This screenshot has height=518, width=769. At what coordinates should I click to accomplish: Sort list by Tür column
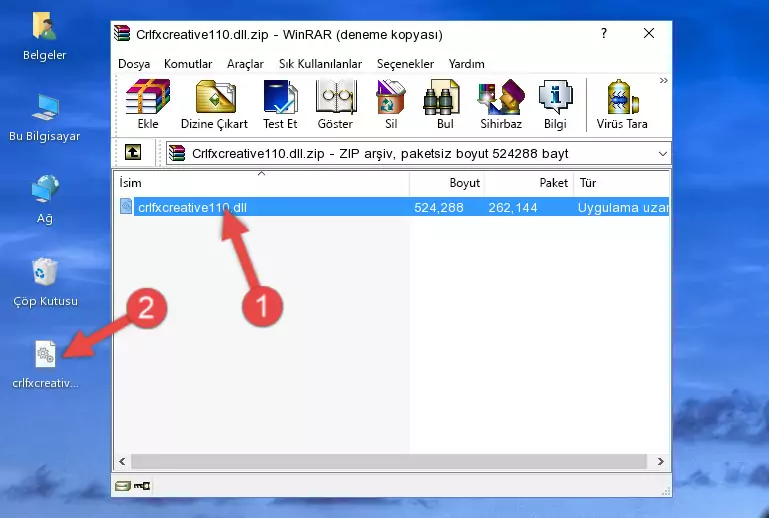[621, 183]
